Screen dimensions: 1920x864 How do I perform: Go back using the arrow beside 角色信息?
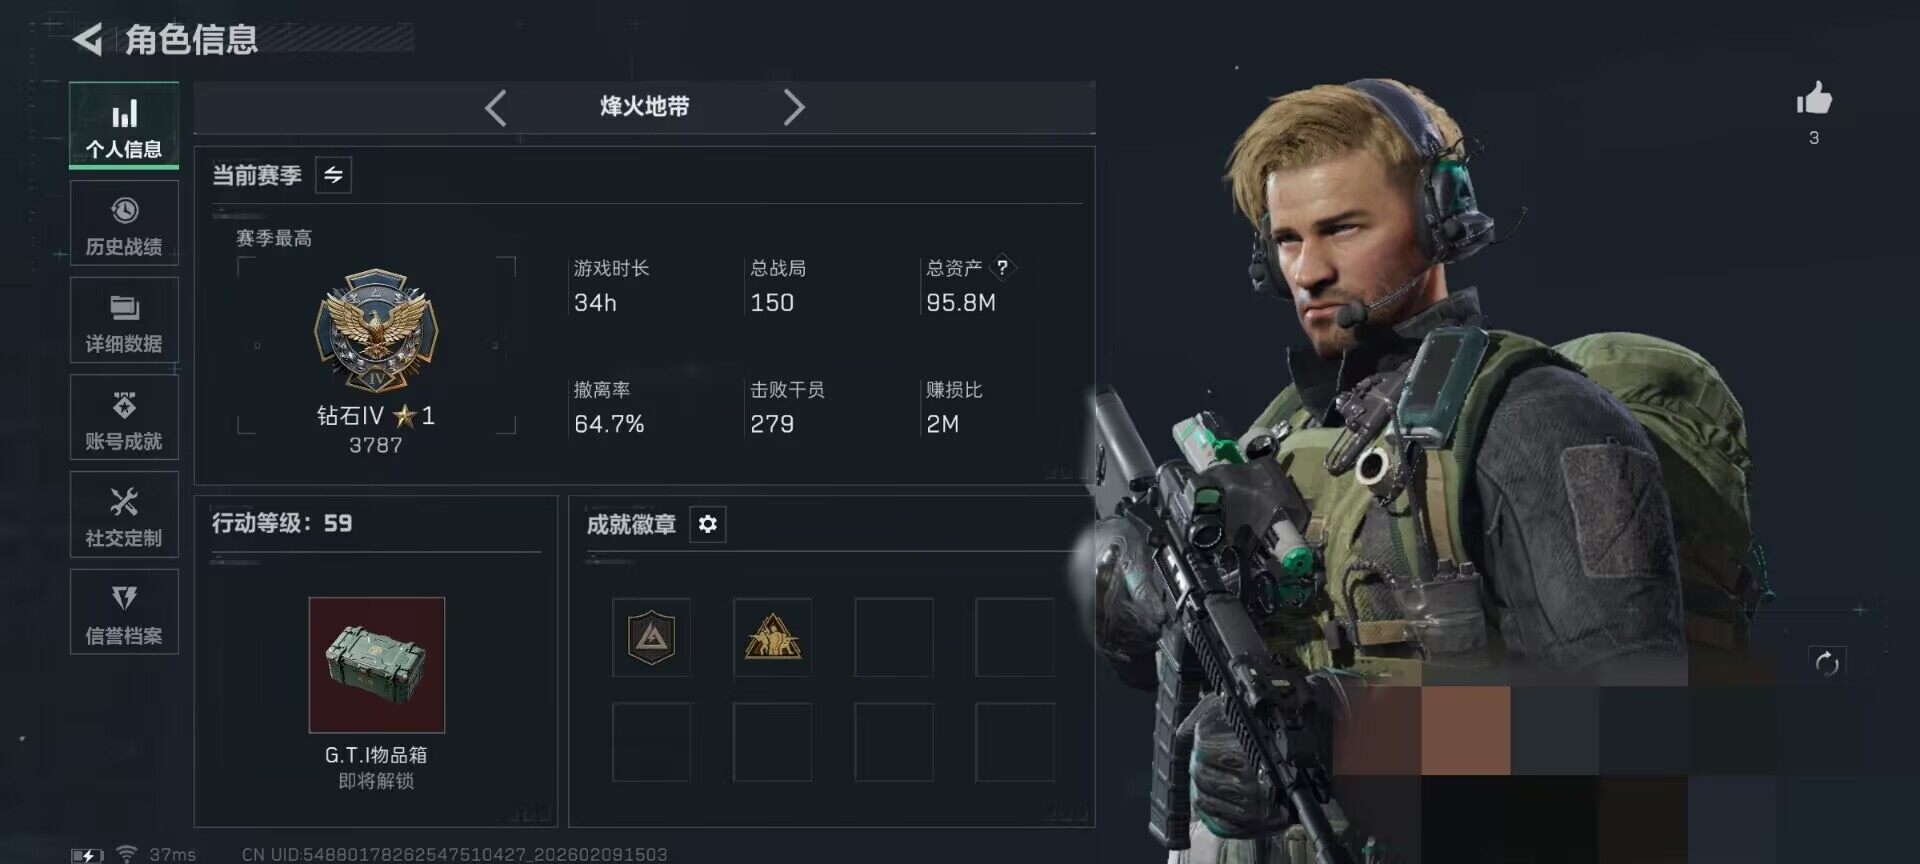tap(88, 39)
